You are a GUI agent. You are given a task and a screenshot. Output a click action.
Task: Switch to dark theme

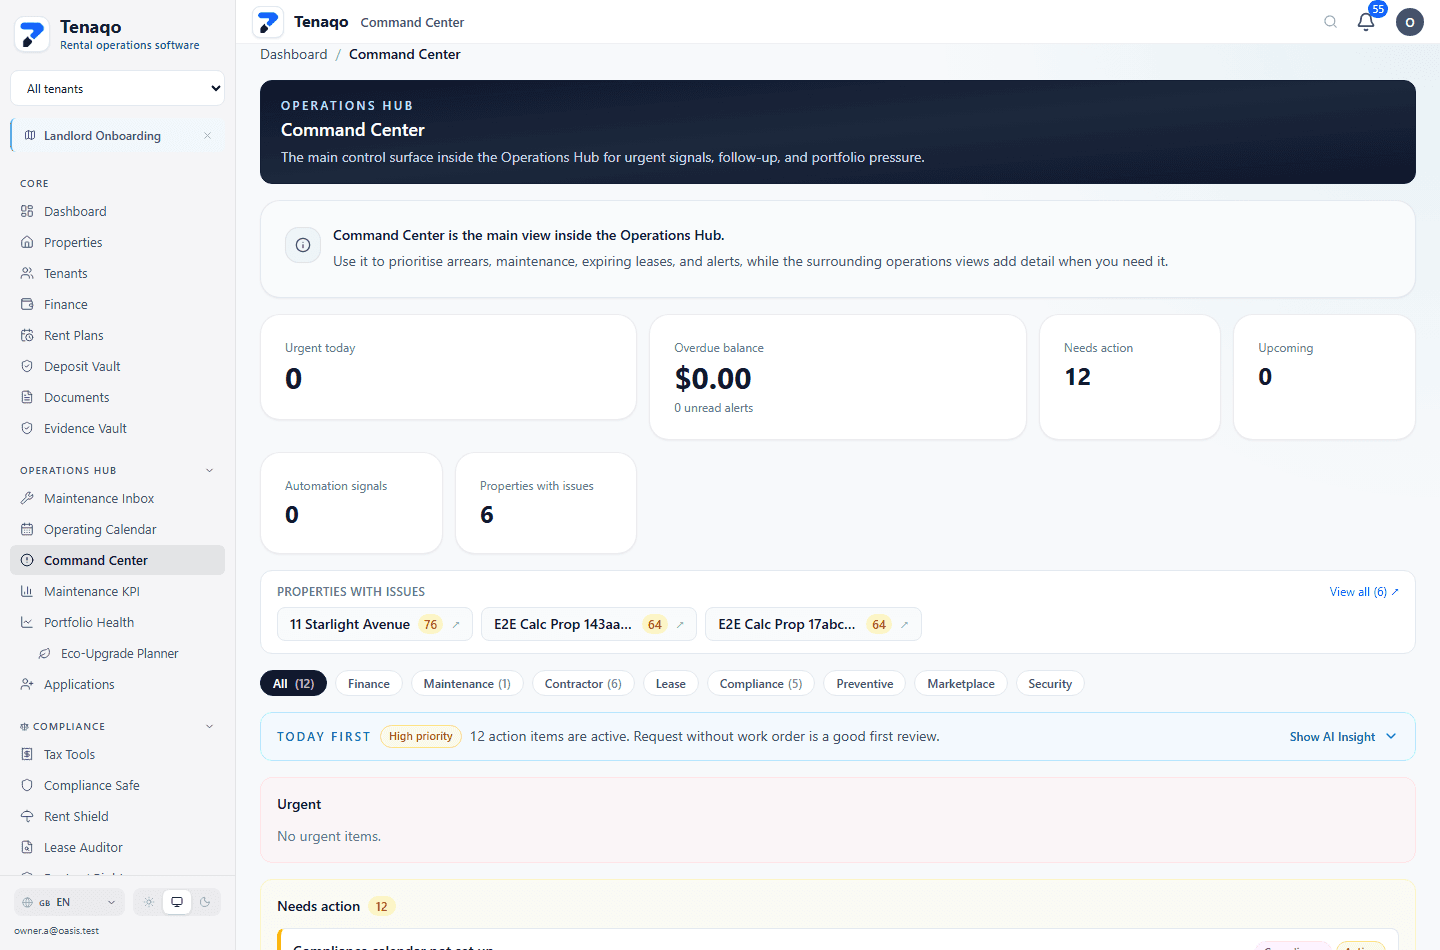click(205, 902)
